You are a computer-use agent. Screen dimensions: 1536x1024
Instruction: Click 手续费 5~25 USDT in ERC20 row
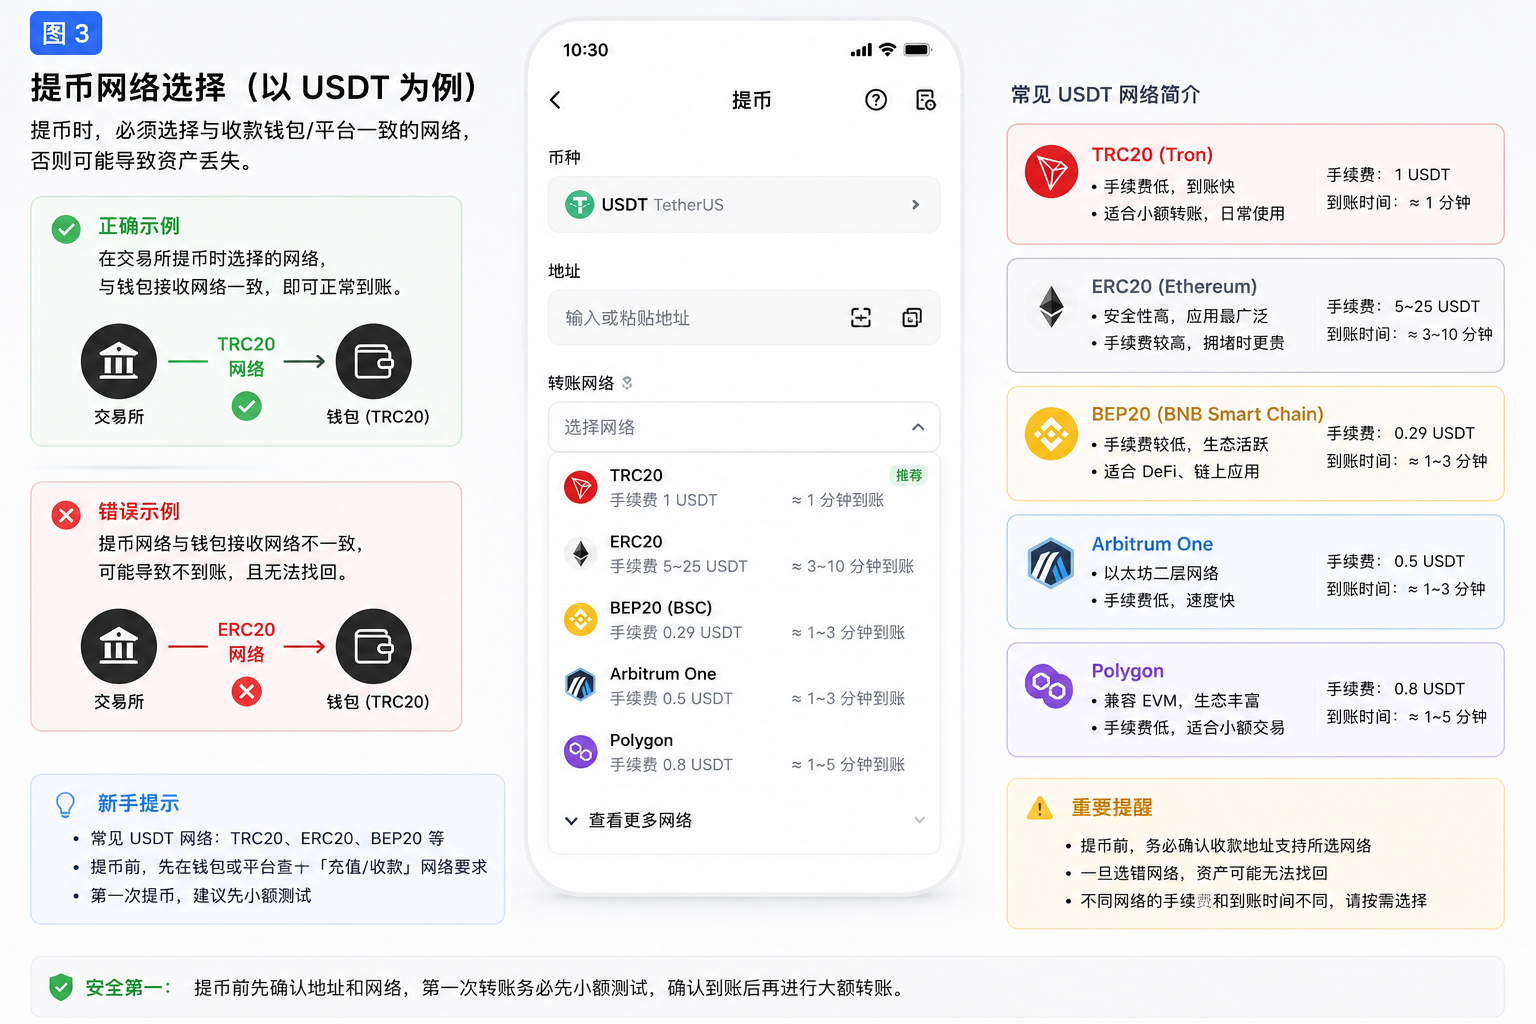(679, 566)
